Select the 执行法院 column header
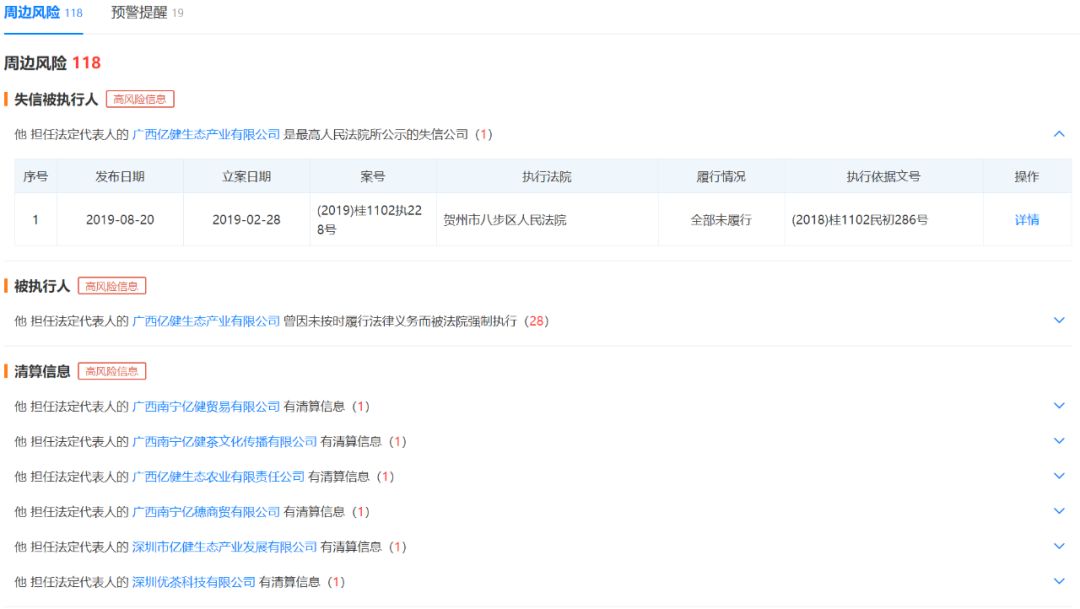The width and height of the screenshot is (1080, 609). click(547, 176)
